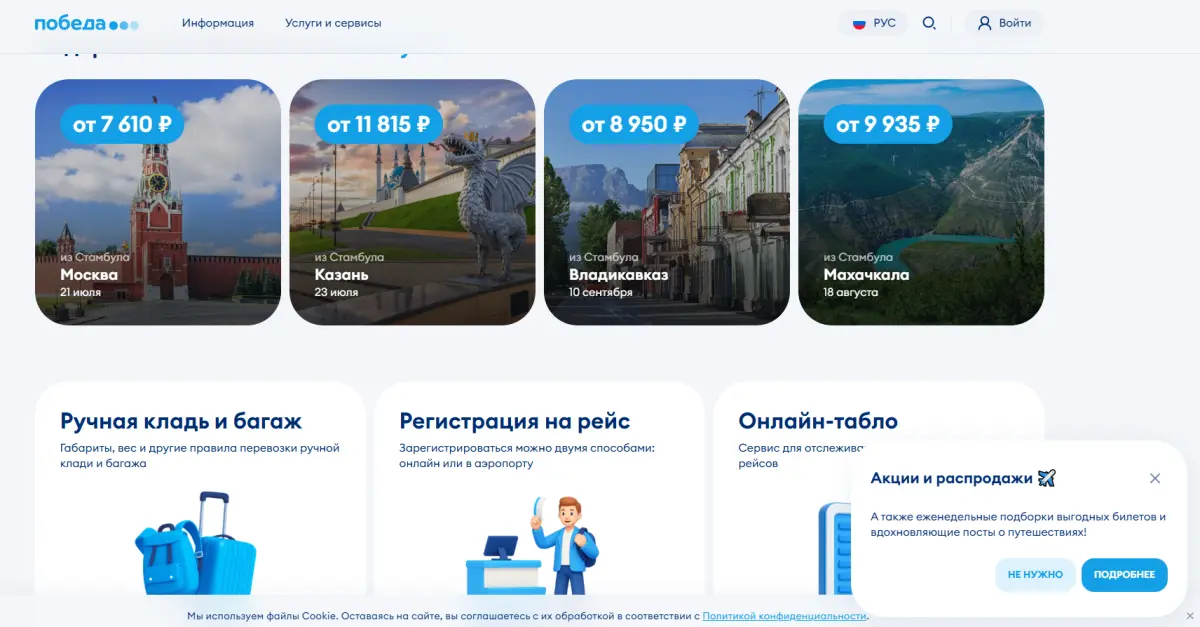
Task: Open the РУС language selector
Action: click(873, 23)
